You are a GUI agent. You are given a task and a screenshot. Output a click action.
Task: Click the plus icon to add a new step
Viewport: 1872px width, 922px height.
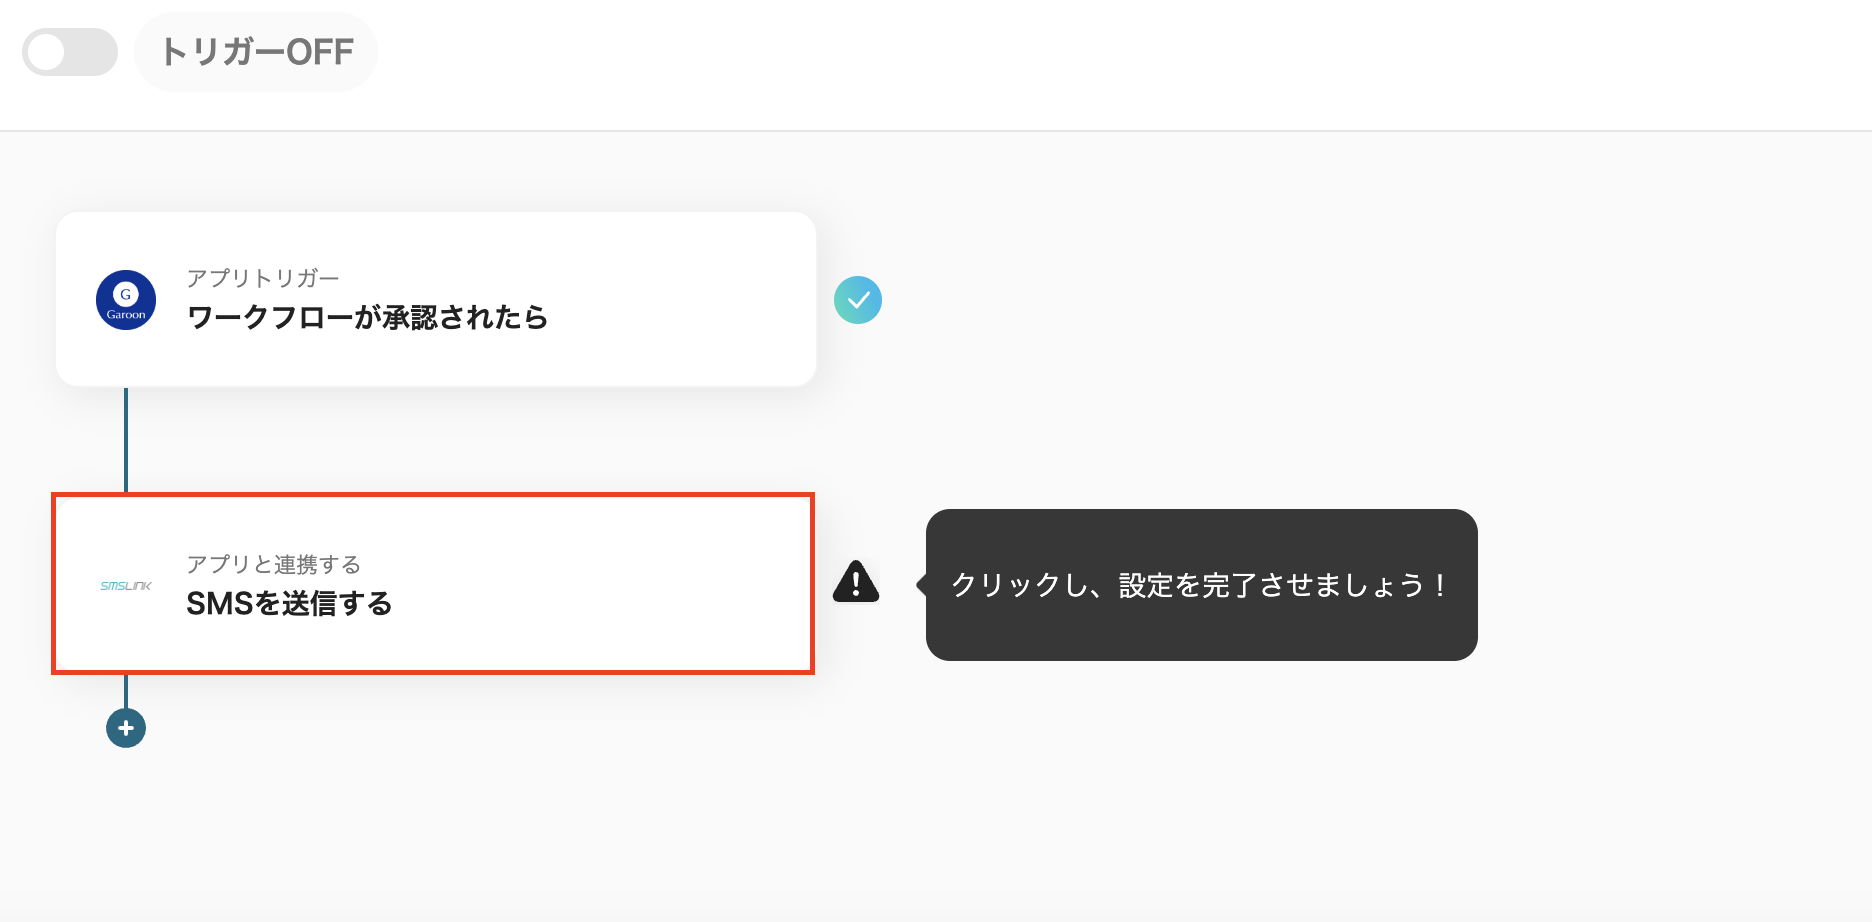point(126,728)
